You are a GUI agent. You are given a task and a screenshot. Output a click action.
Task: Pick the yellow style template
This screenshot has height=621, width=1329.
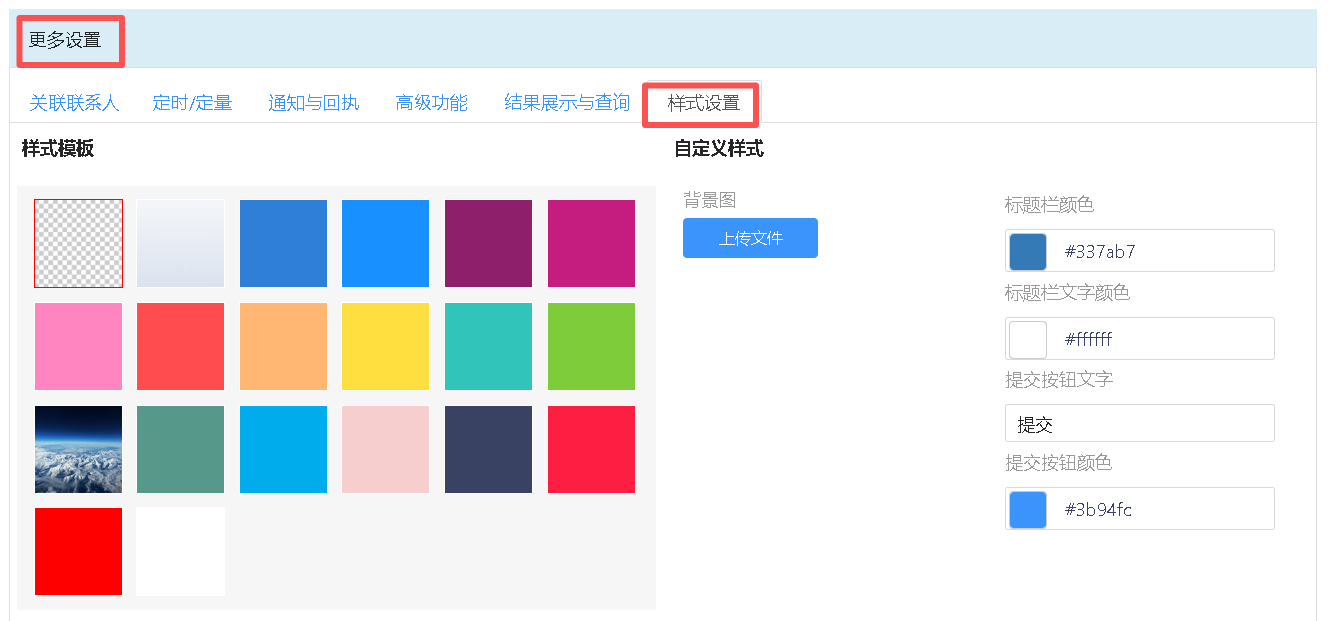385,346
